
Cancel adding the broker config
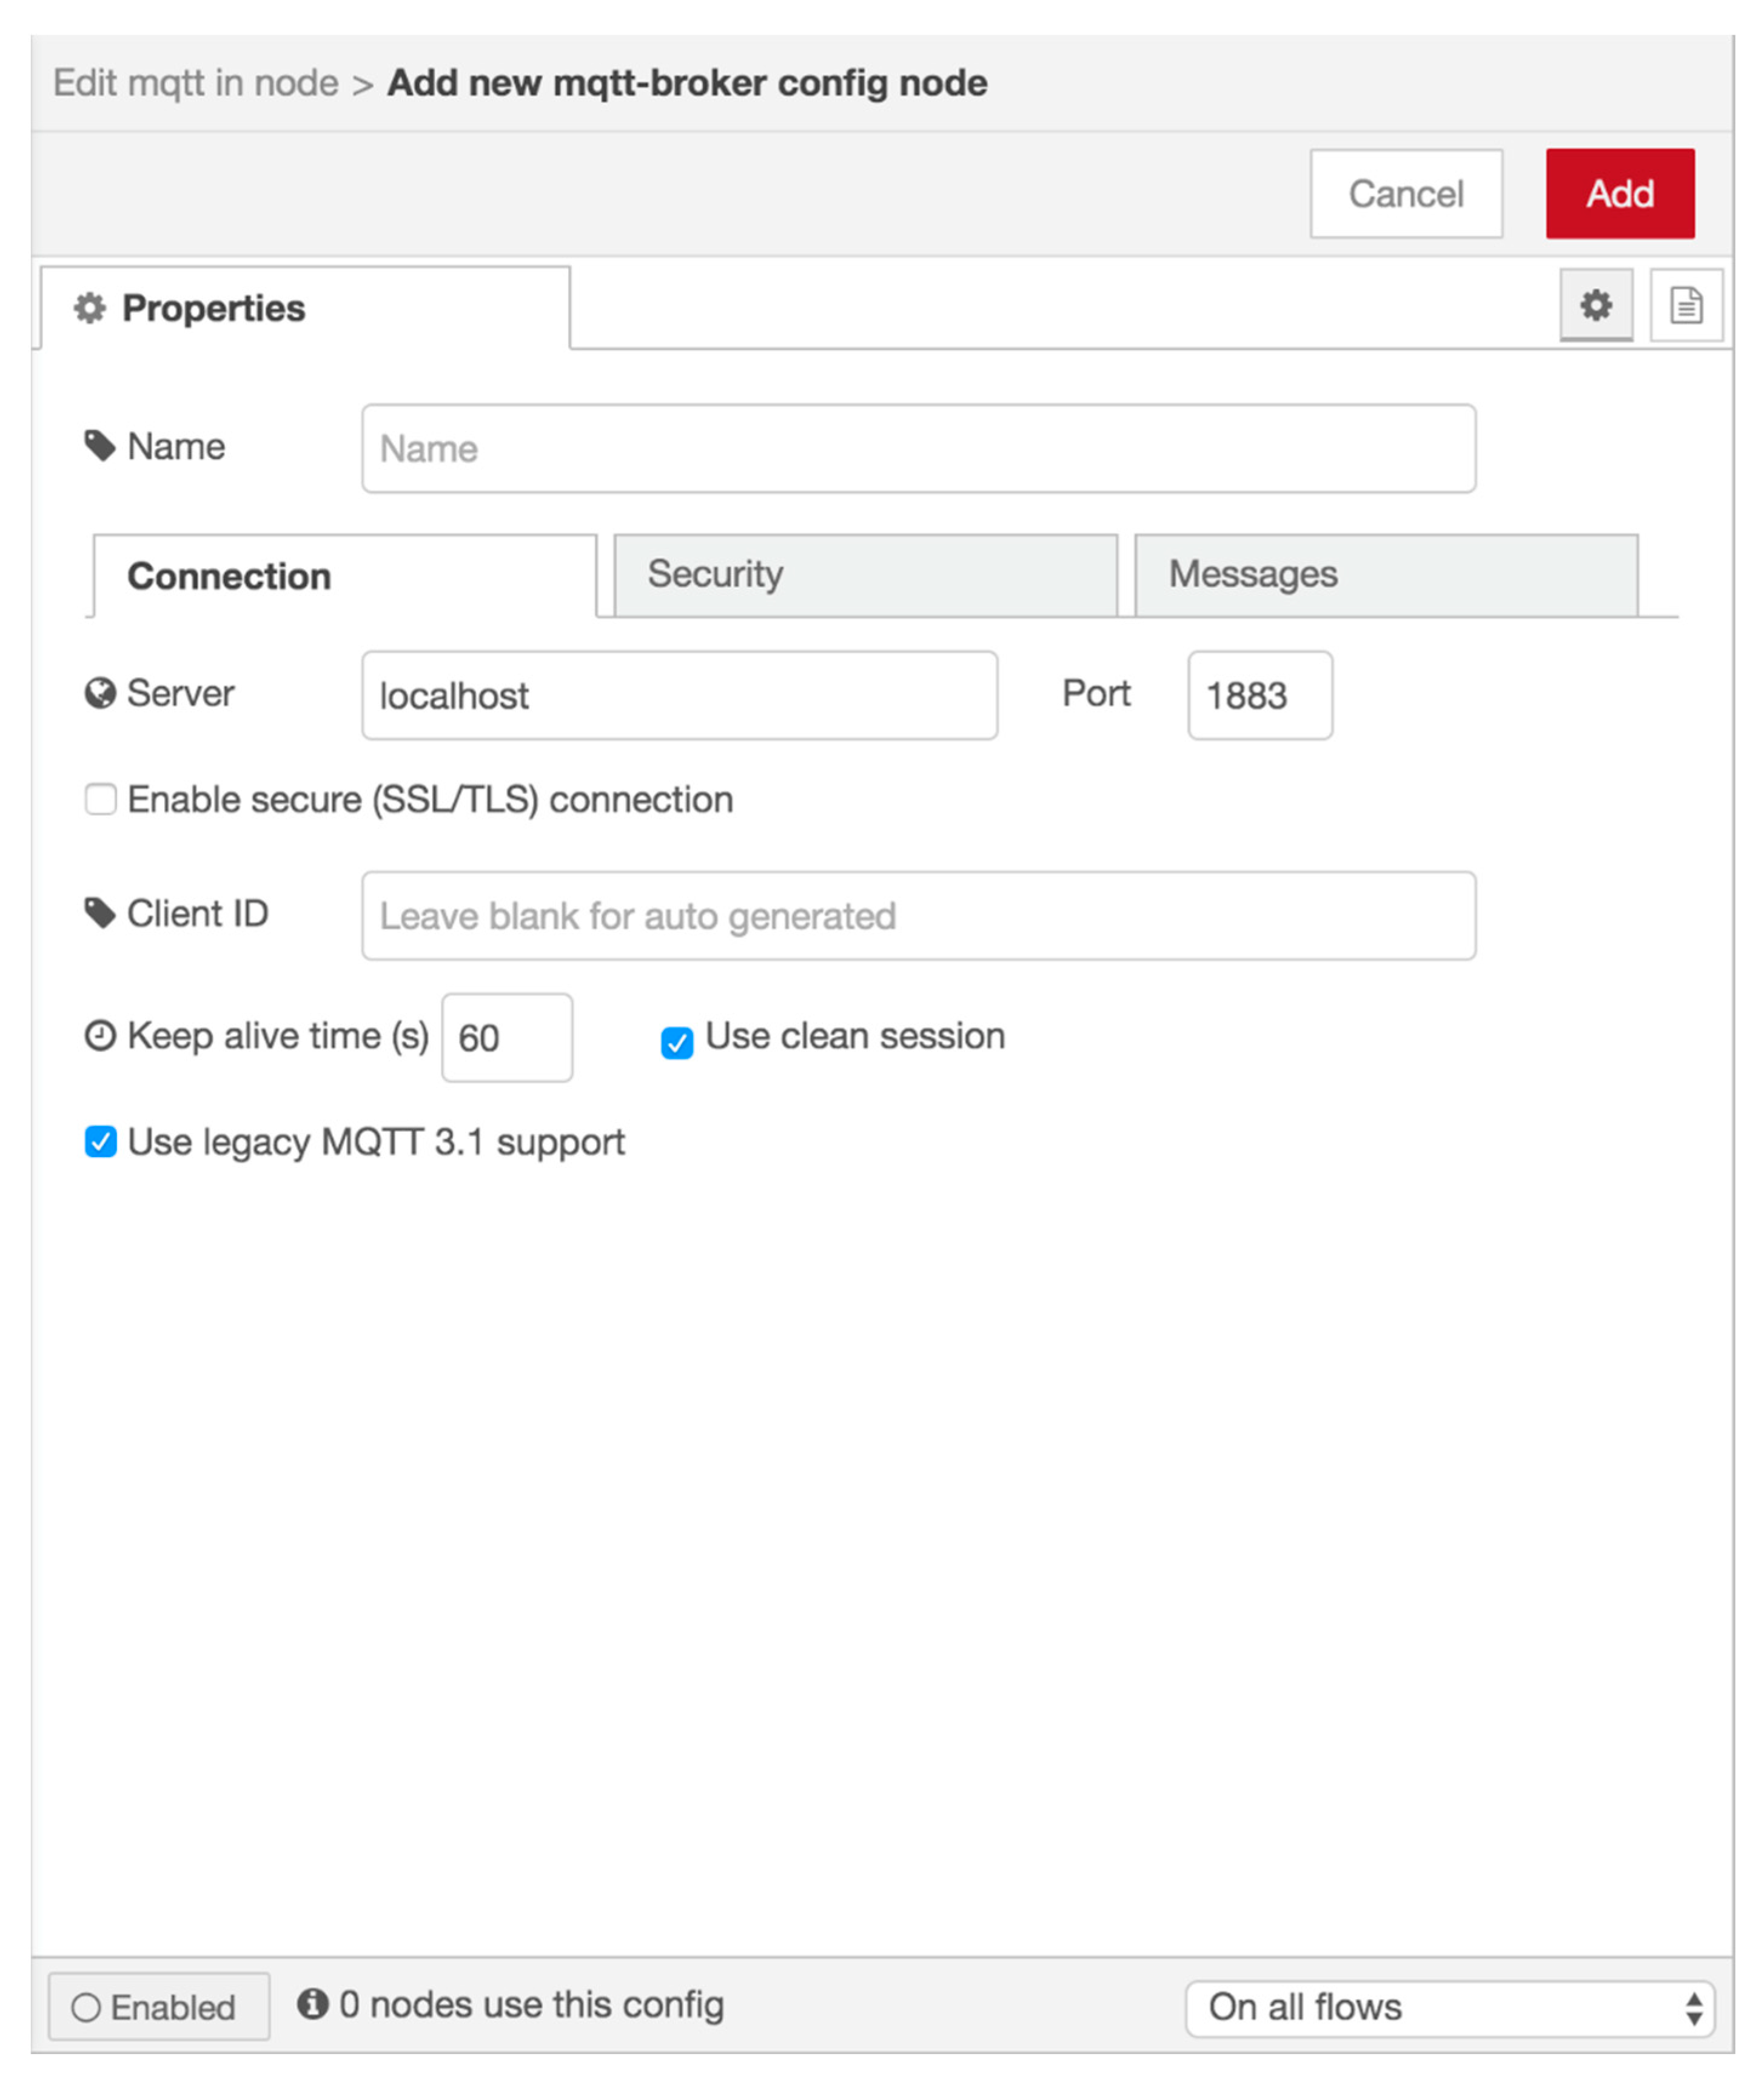tap(1405, 194)
